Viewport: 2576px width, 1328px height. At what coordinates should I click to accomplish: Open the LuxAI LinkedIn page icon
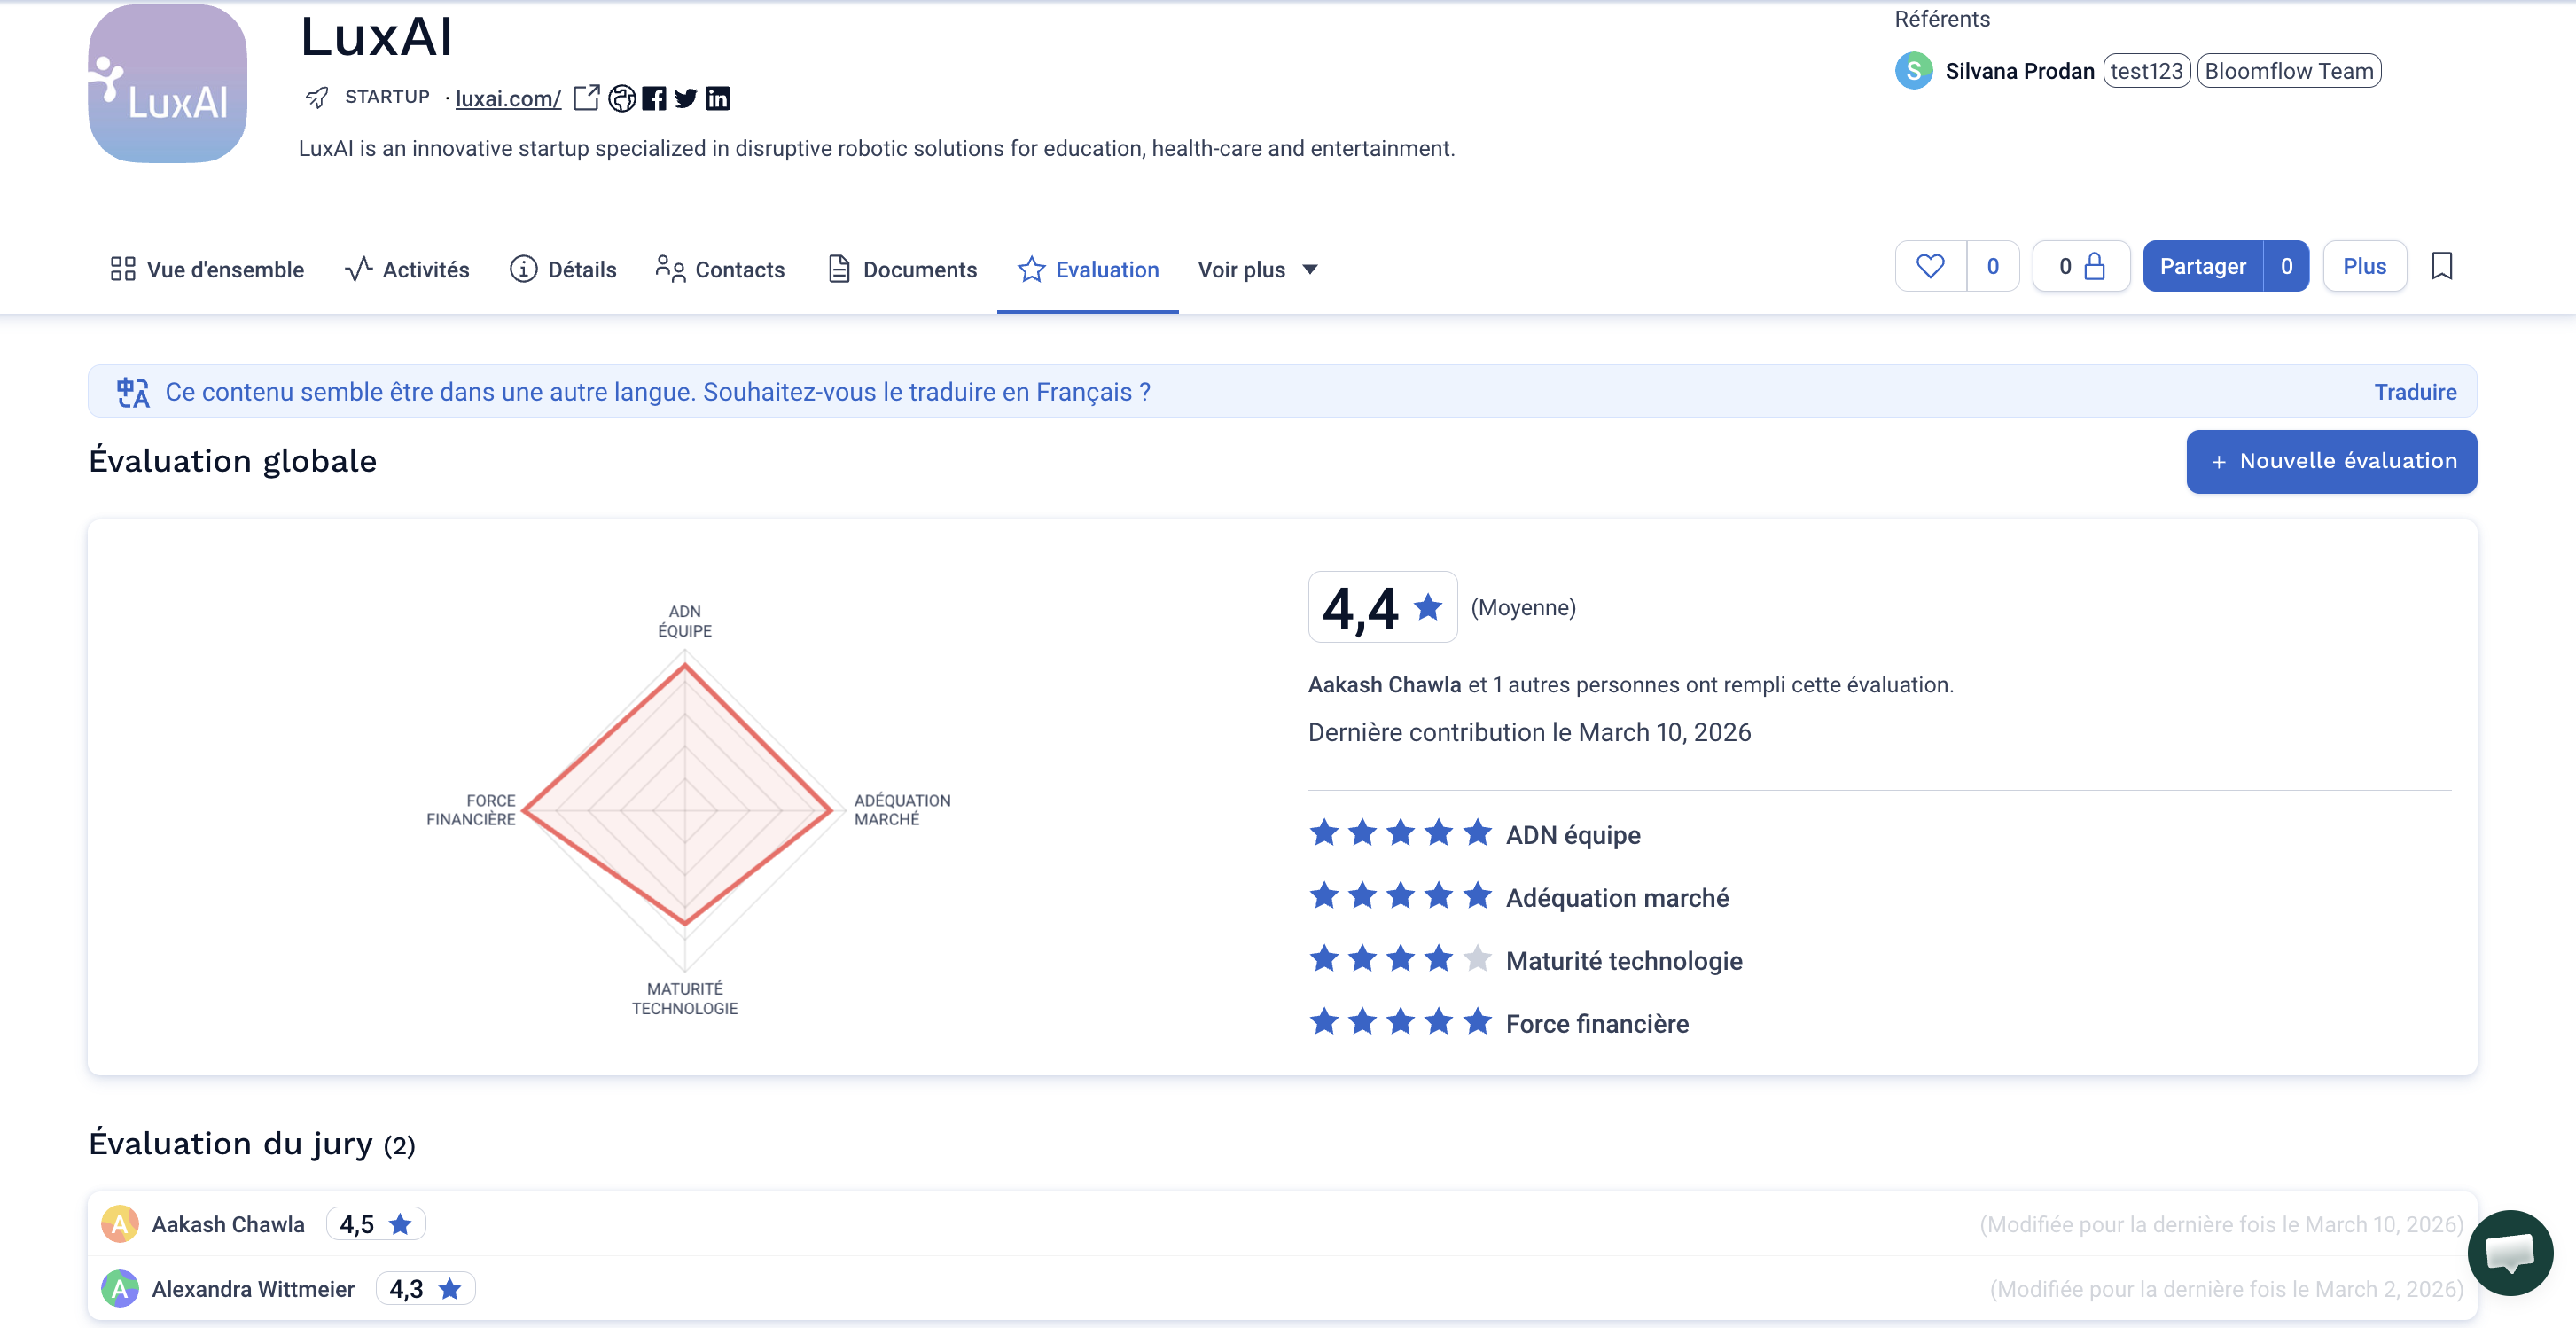(718, 98)
